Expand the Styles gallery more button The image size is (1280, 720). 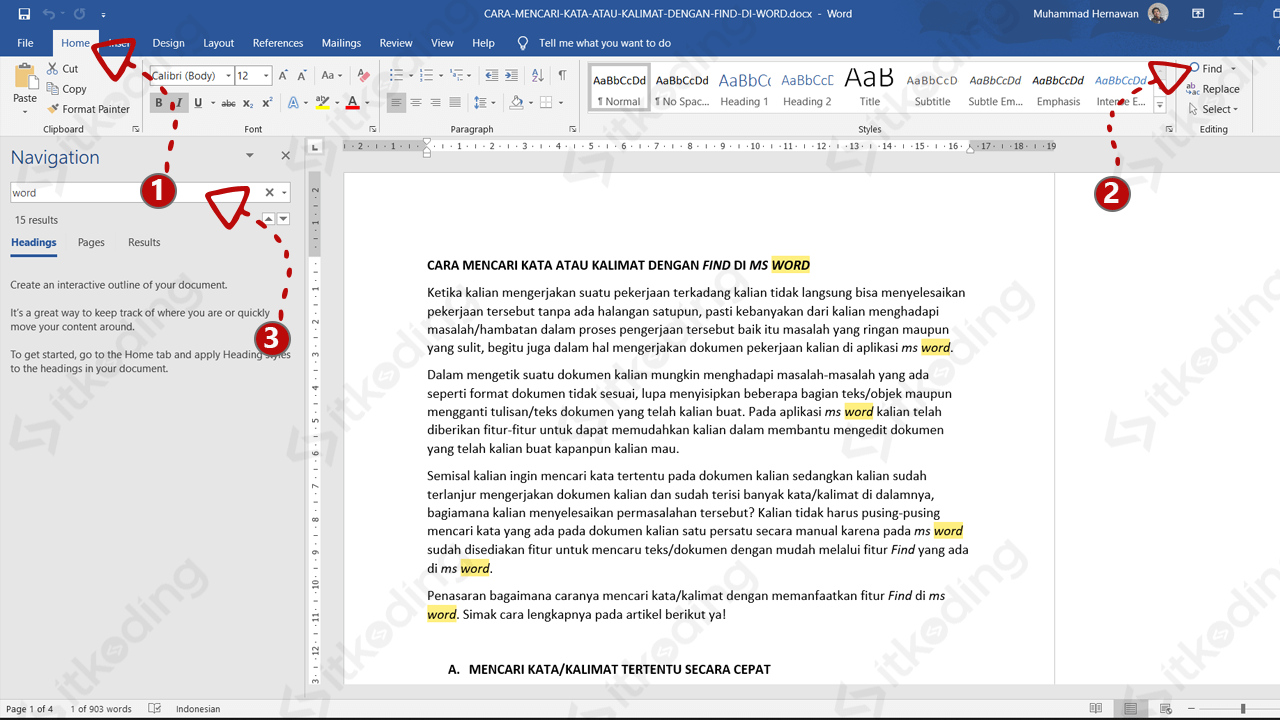pyautogui.click(x=1160, y=105)
